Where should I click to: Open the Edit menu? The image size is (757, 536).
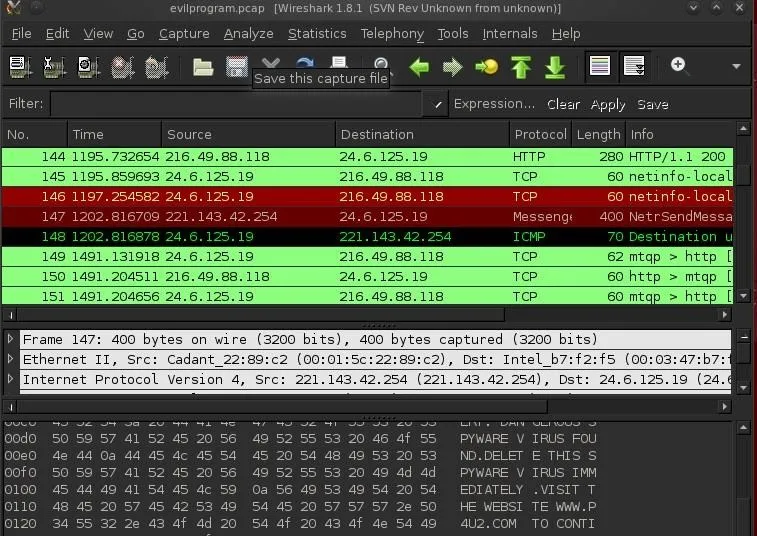(x=57, y=33)
